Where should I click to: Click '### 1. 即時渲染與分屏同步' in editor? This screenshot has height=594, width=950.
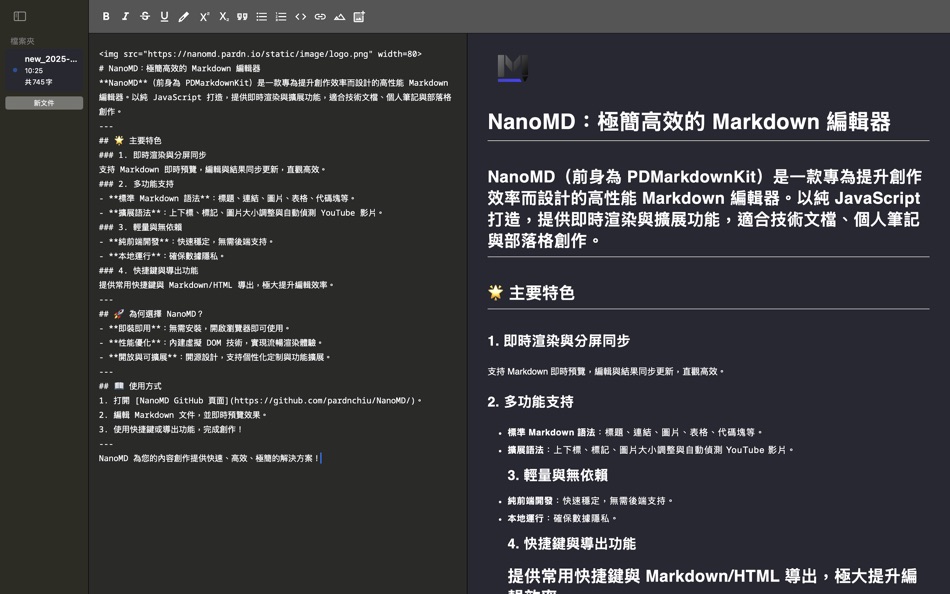point(153,155)
